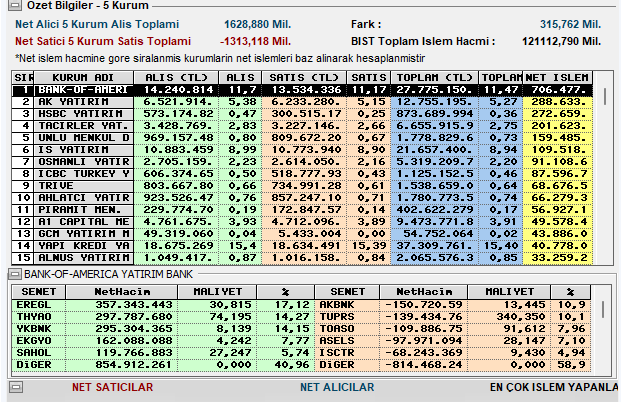Click net hacim value 357.343.443 for EREGL

(122, 305)
